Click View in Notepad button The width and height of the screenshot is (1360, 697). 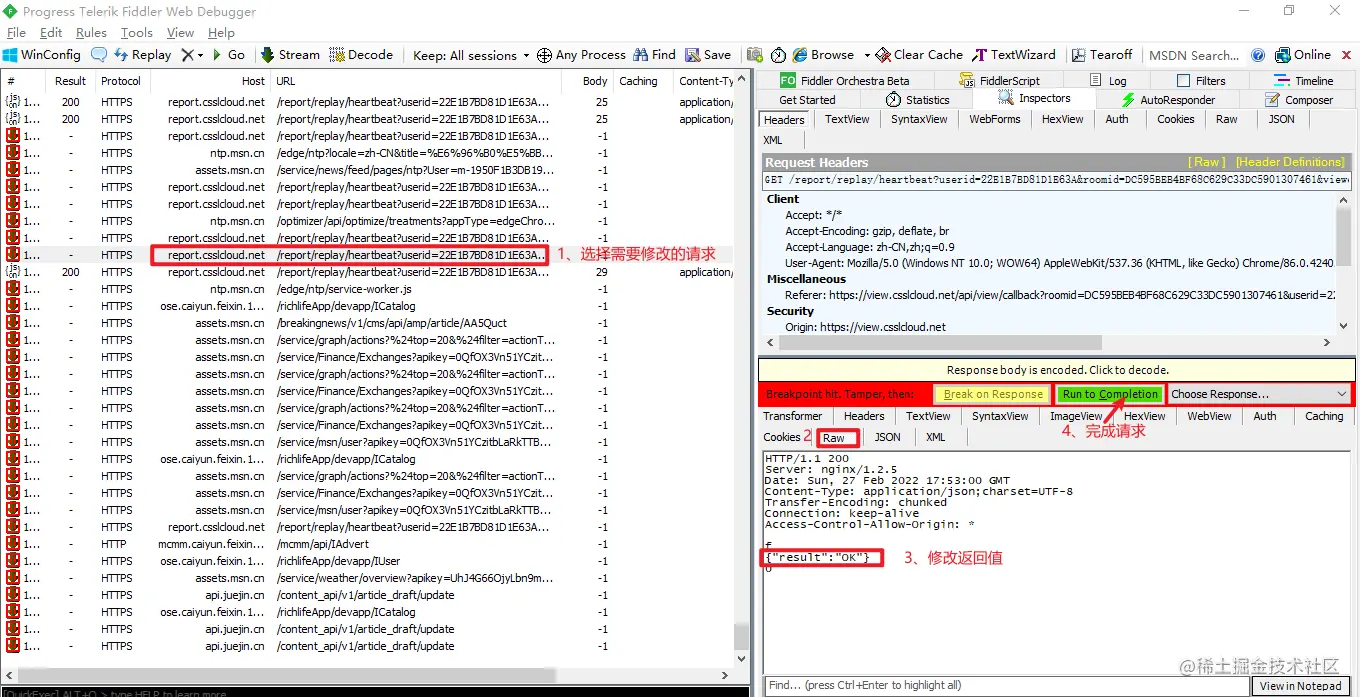pyautogui.click(x=1300, y=686)
